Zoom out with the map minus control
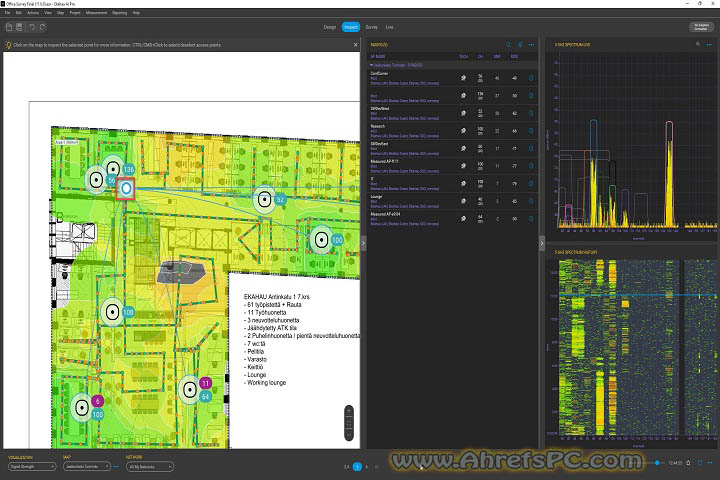This screenshot has height=480, width=720. 349,435
